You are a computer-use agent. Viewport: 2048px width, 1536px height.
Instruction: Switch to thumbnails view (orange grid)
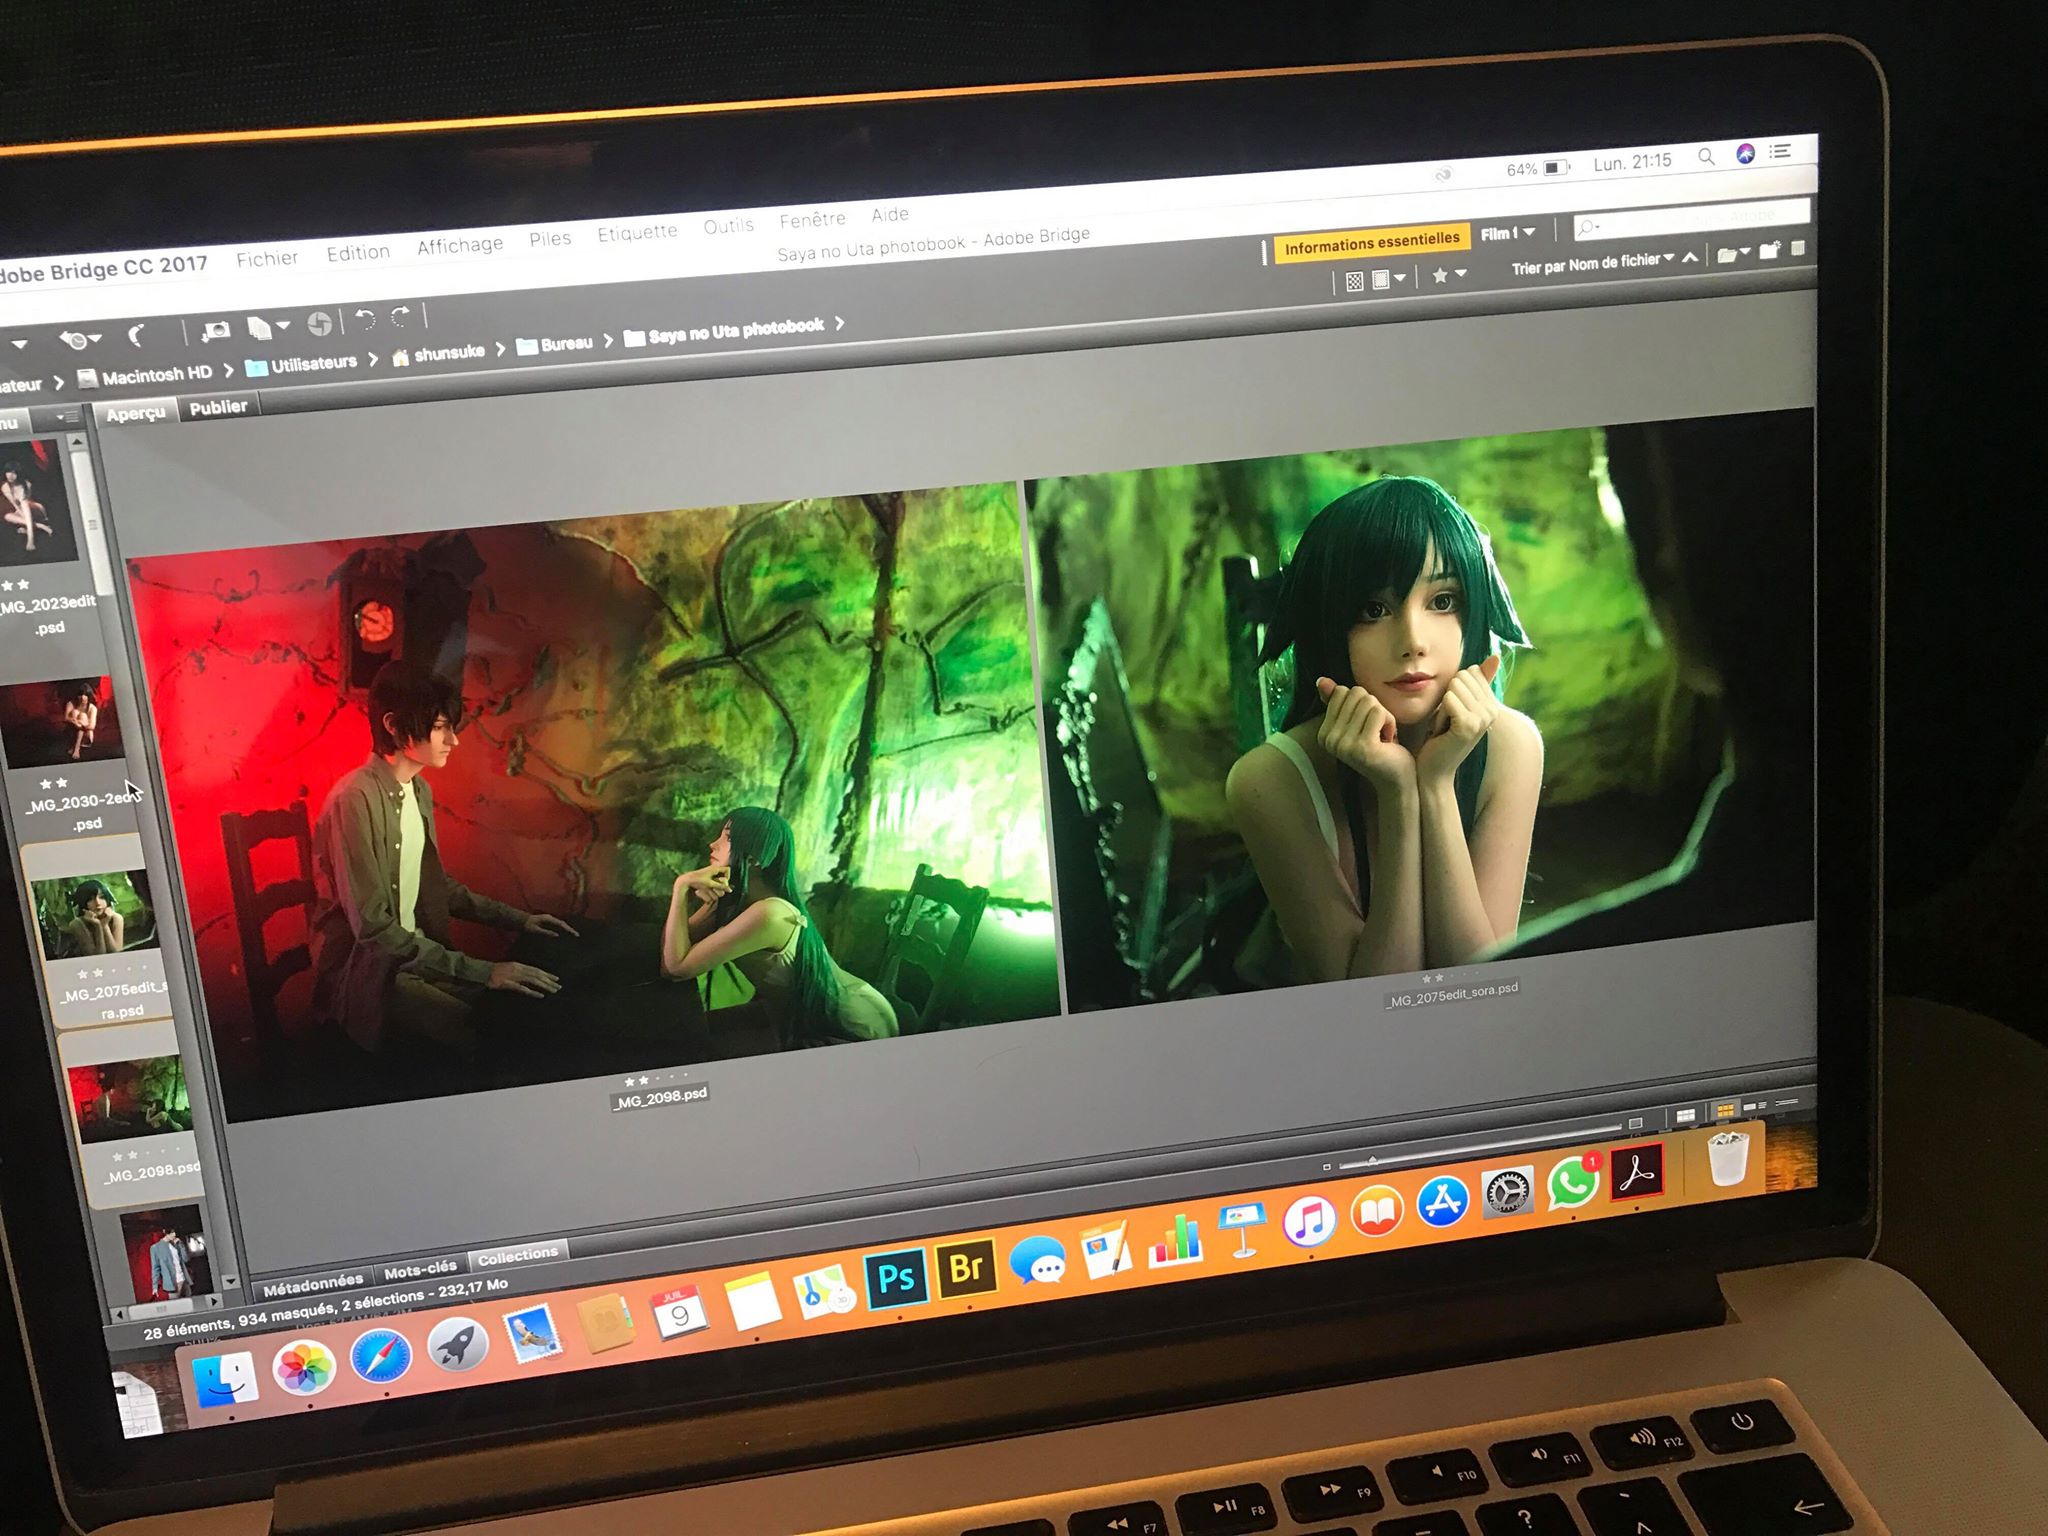[1725, 1111]
